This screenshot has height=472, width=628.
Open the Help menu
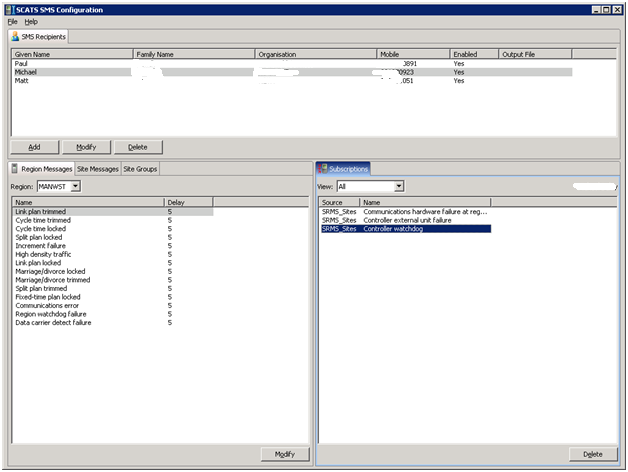click(31, 21)
